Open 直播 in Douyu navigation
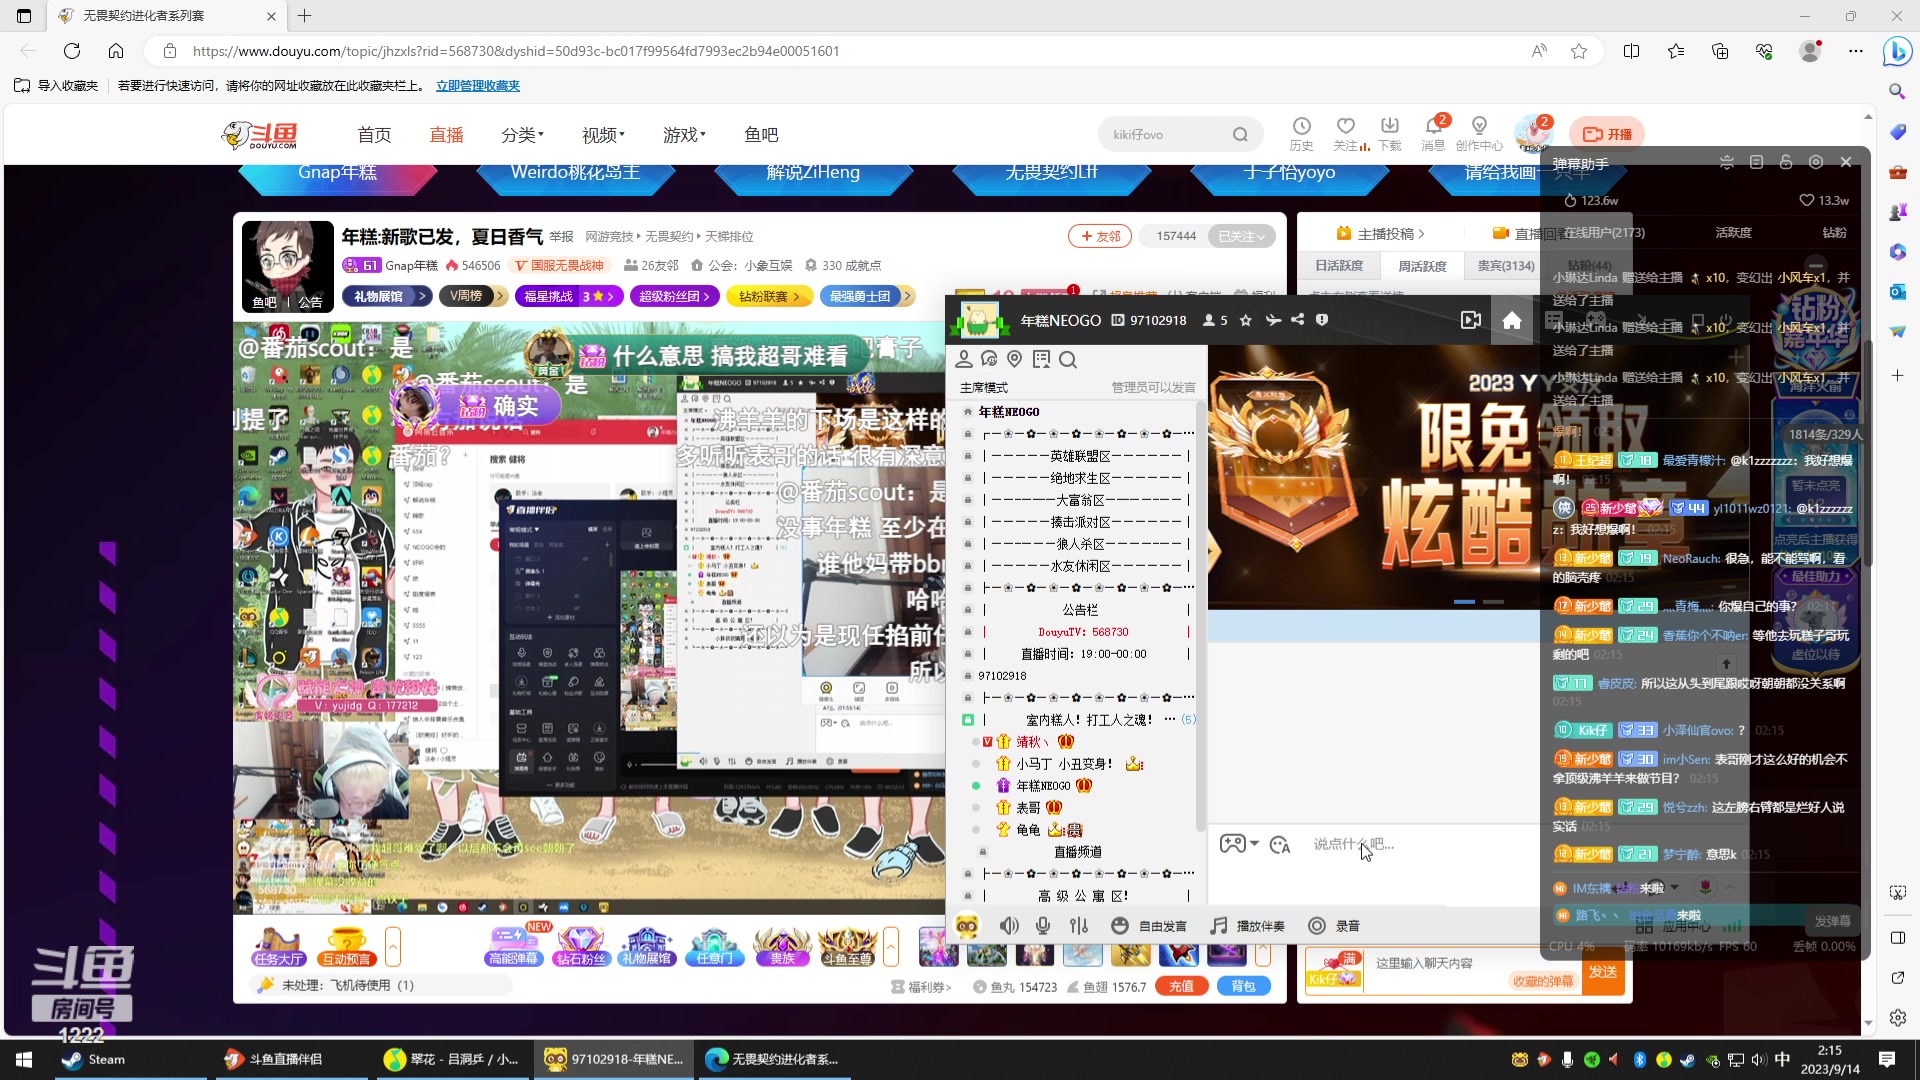The width and height of the screenshot is (1920, 1080). click(x=446, y=135)
